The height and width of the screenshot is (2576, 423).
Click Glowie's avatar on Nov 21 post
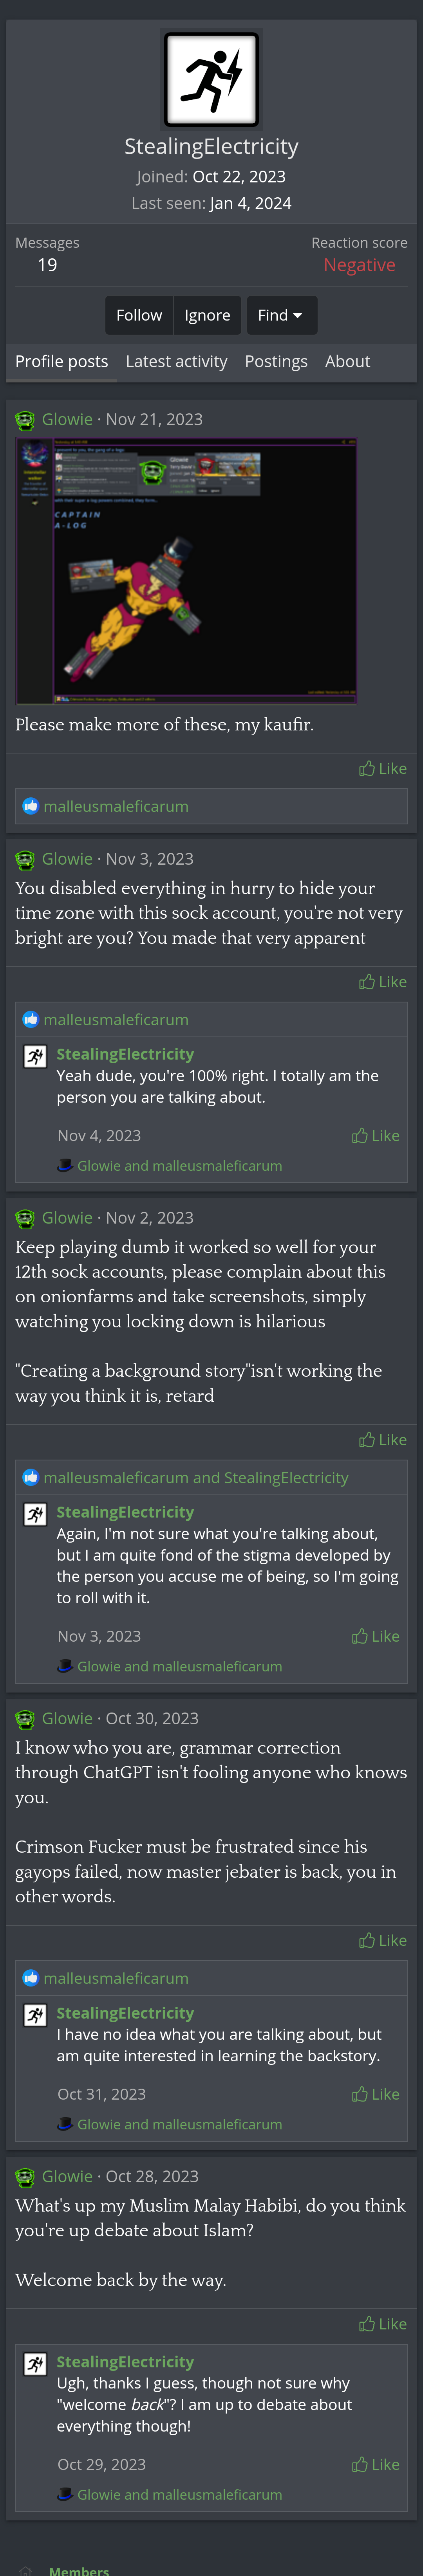(x=25, y=420)
